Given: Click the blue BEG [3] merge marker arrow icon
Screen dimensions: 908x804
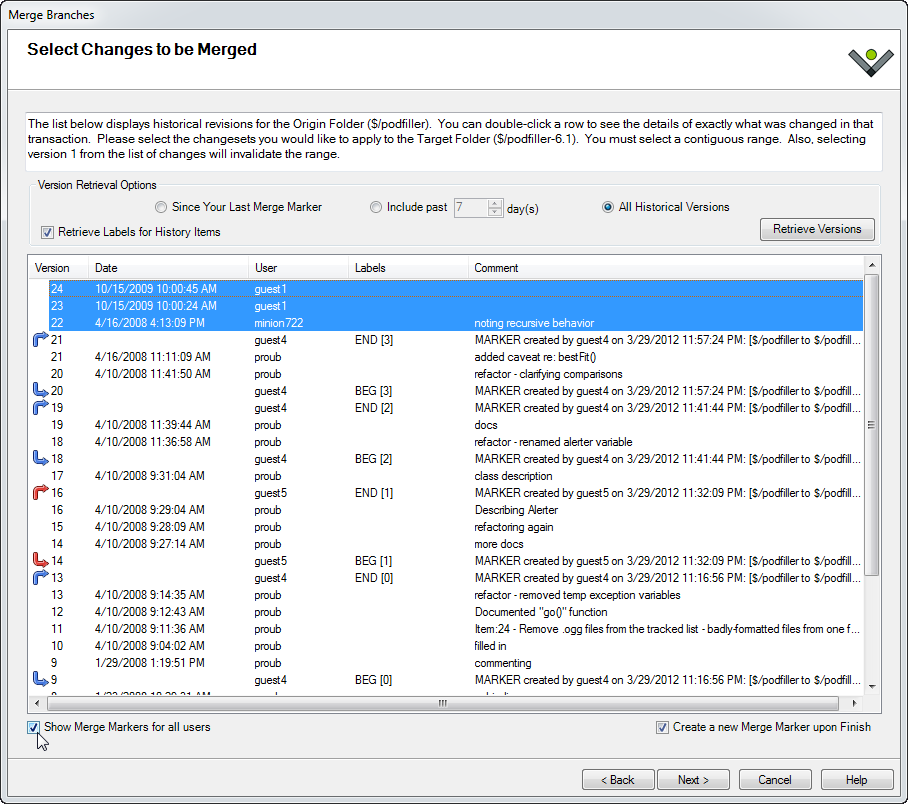Looking at the screenshot, I should 41,391.
